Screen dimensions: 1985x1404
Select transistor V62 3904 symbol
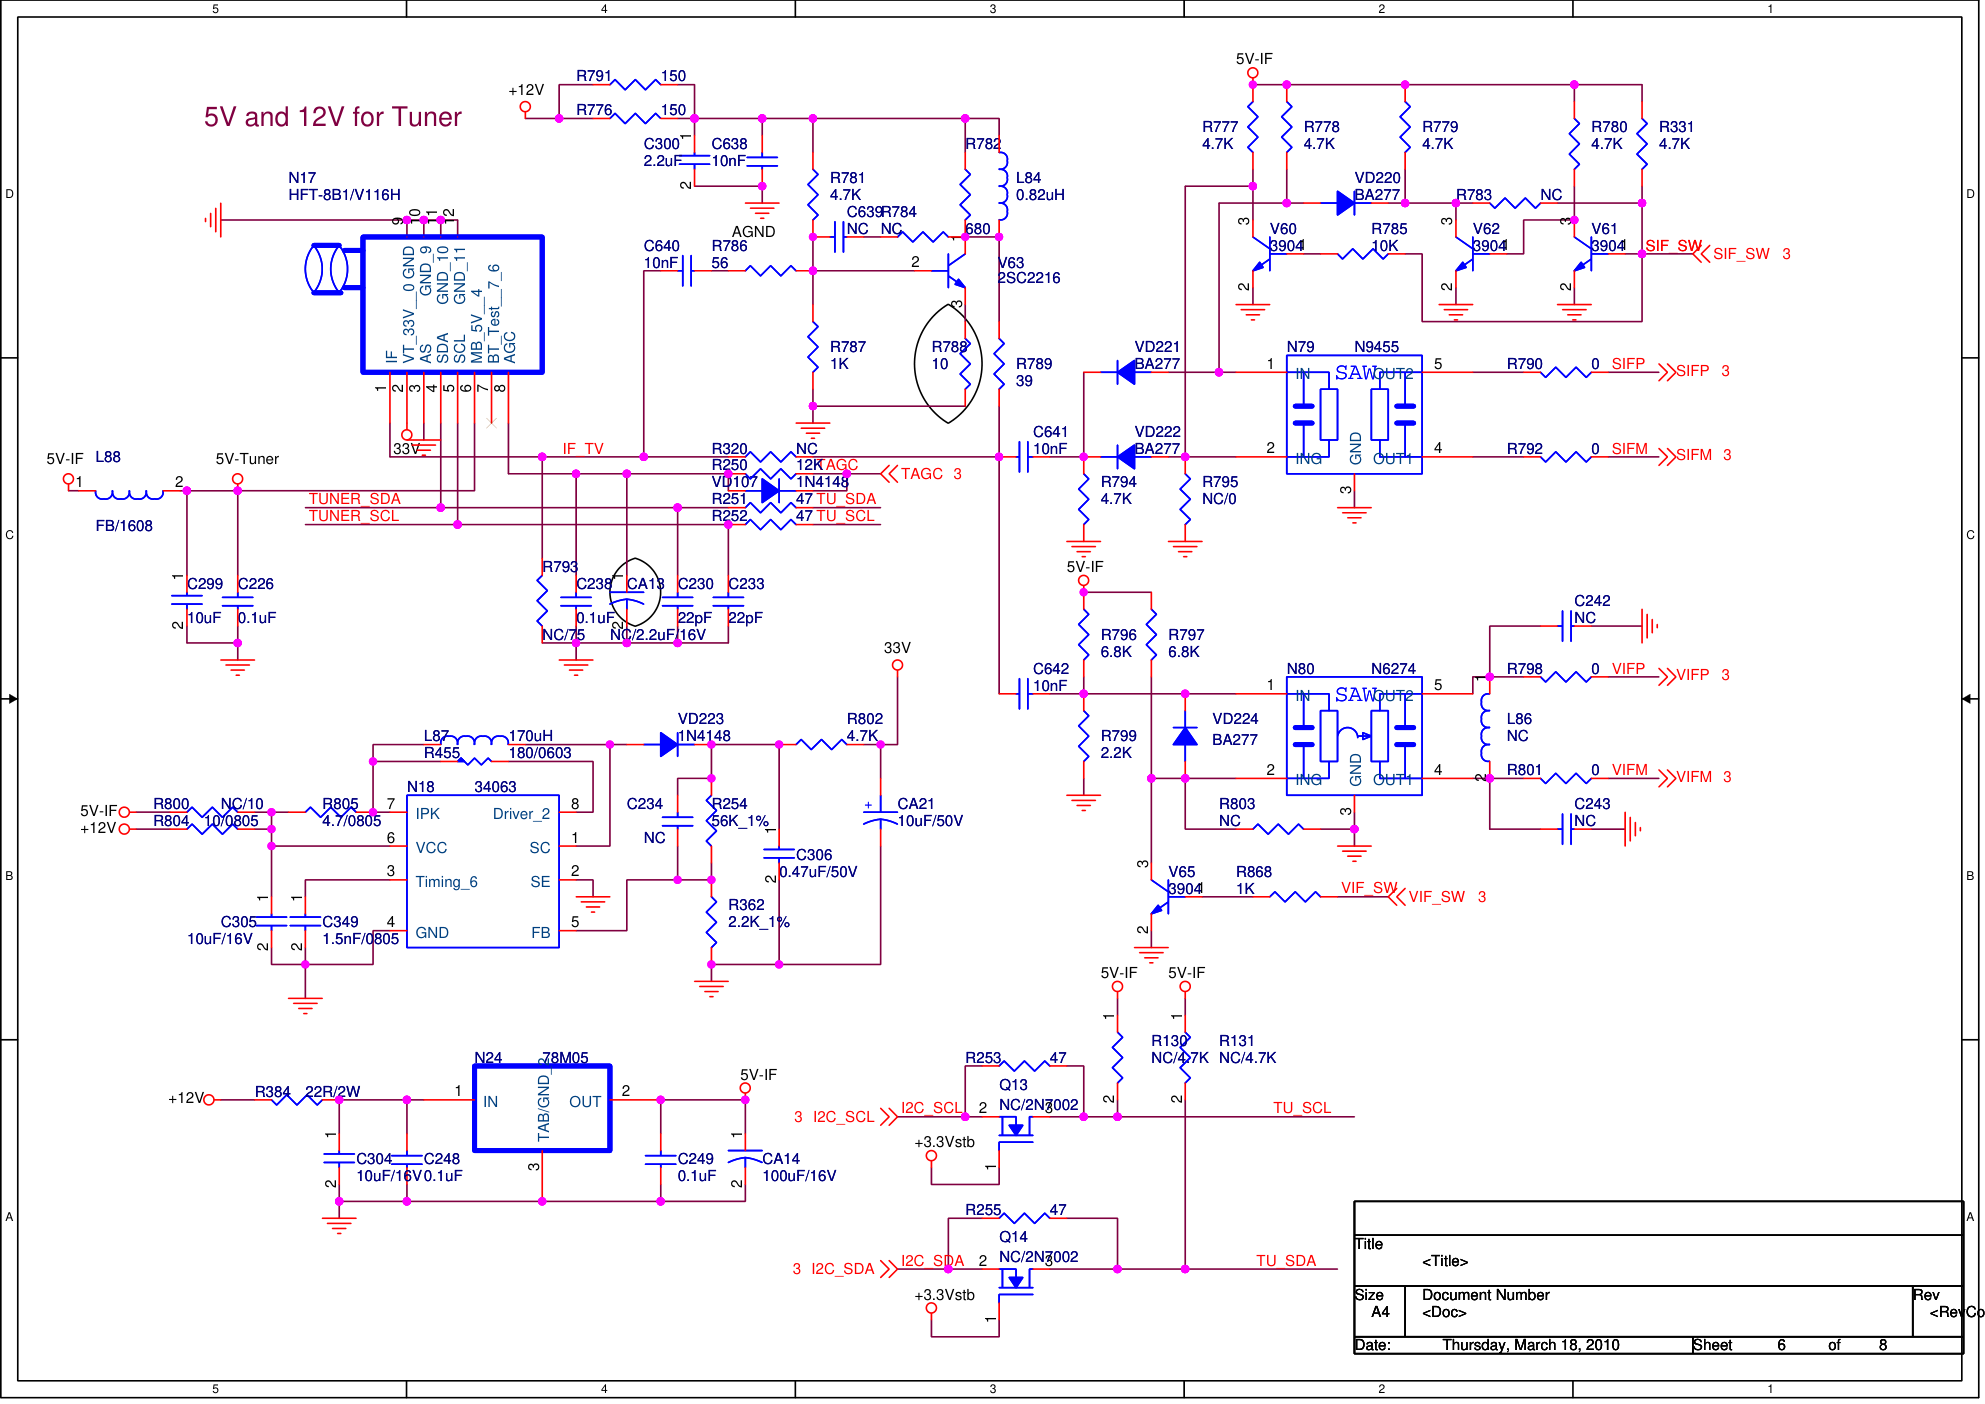[x=1463, y=255]
